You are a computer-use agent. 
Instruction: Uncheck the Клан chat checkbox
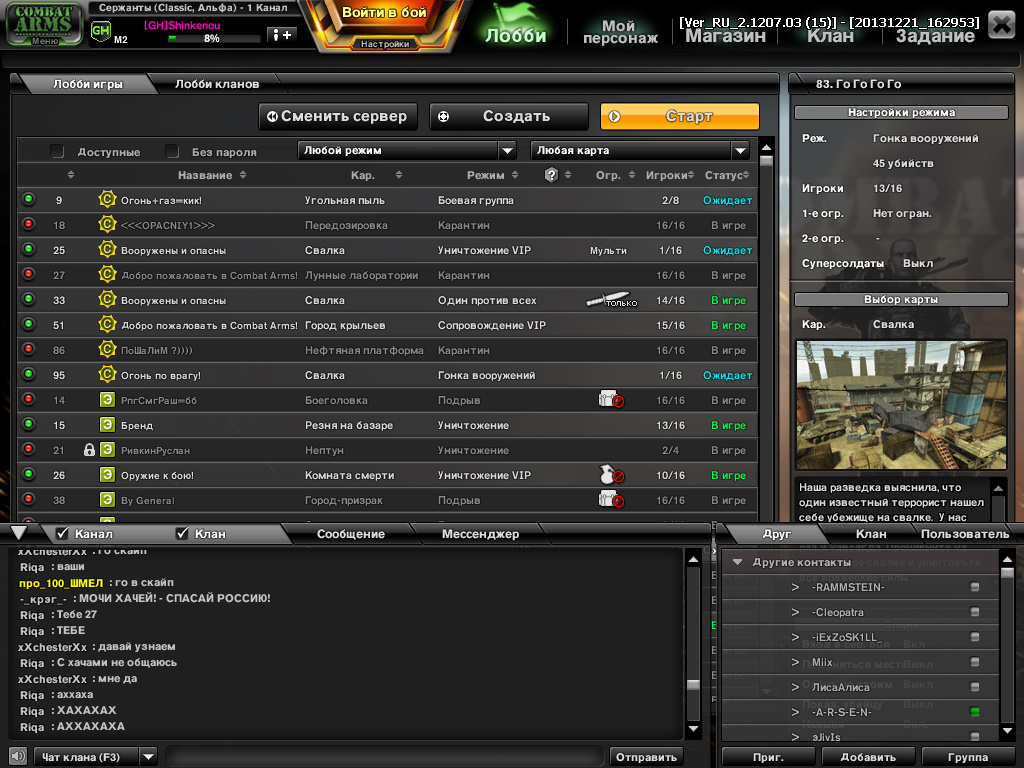(x=182, y=534)
